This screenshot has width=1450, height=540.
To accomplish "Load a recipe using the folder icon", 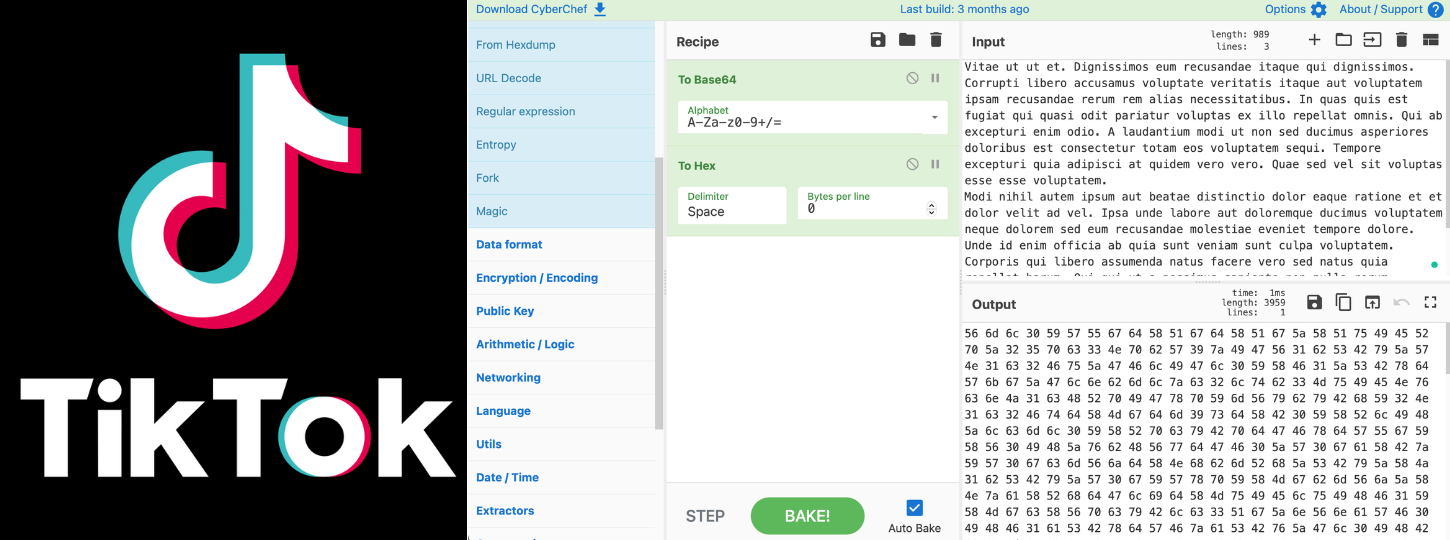I will point(907,40).
